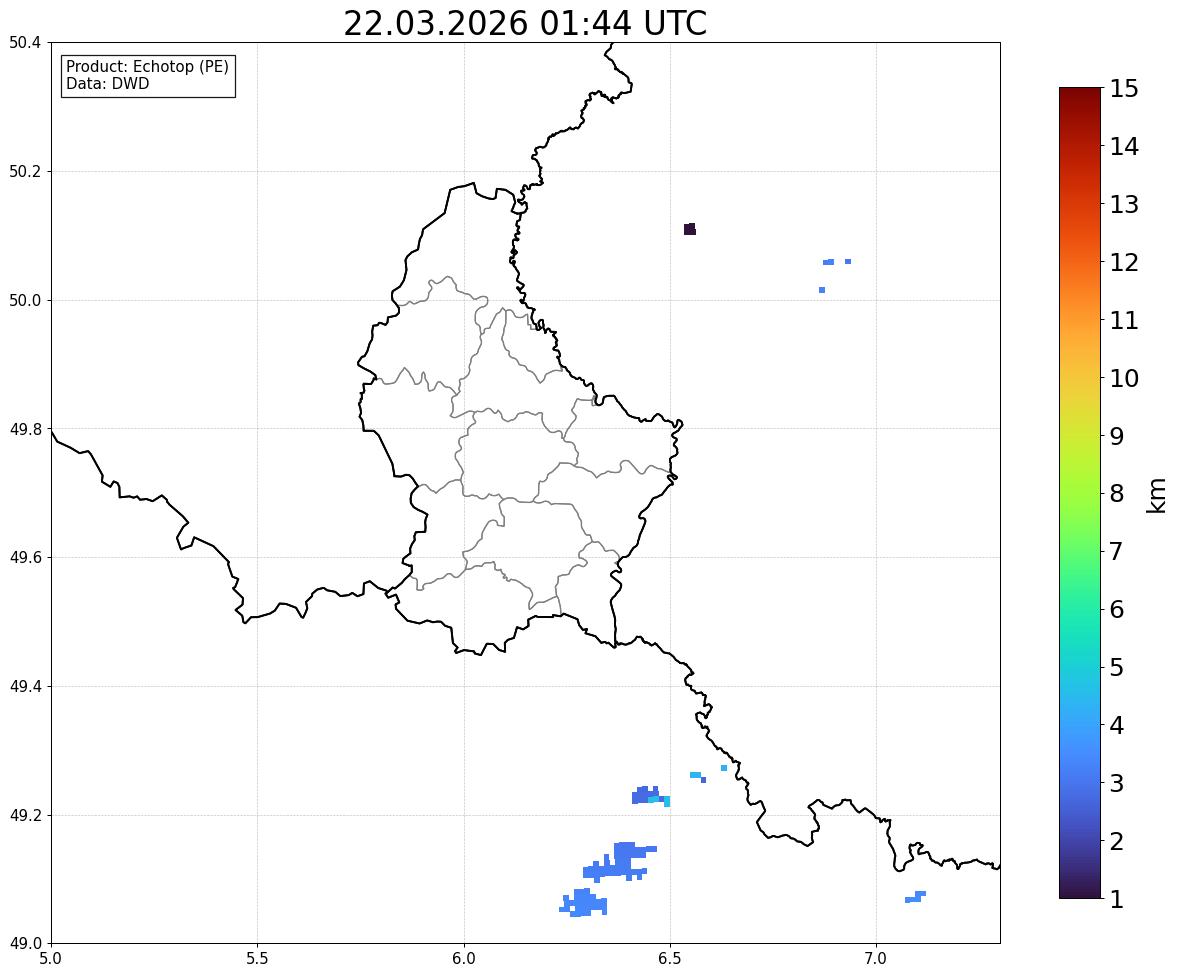Click the colorbar tick label 12

(x=1124, y=262)
